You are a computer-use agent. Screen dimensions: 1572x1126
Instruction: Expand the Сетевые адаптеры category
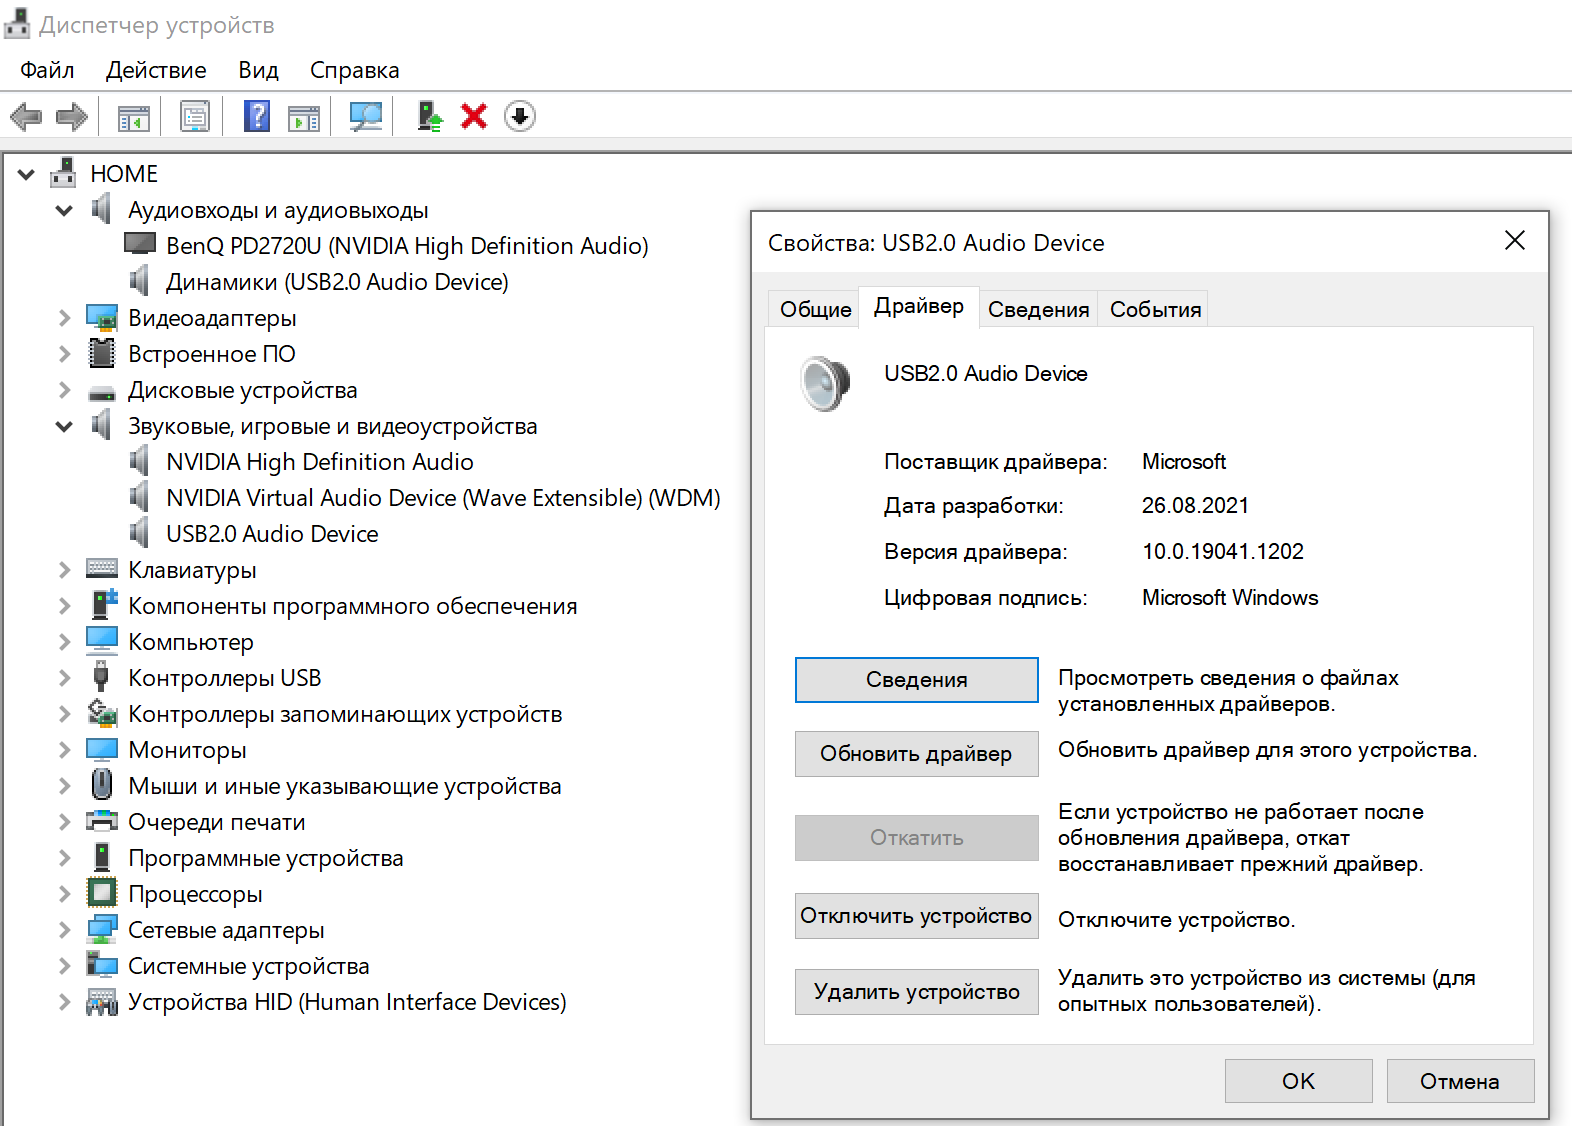click(64, 930)
